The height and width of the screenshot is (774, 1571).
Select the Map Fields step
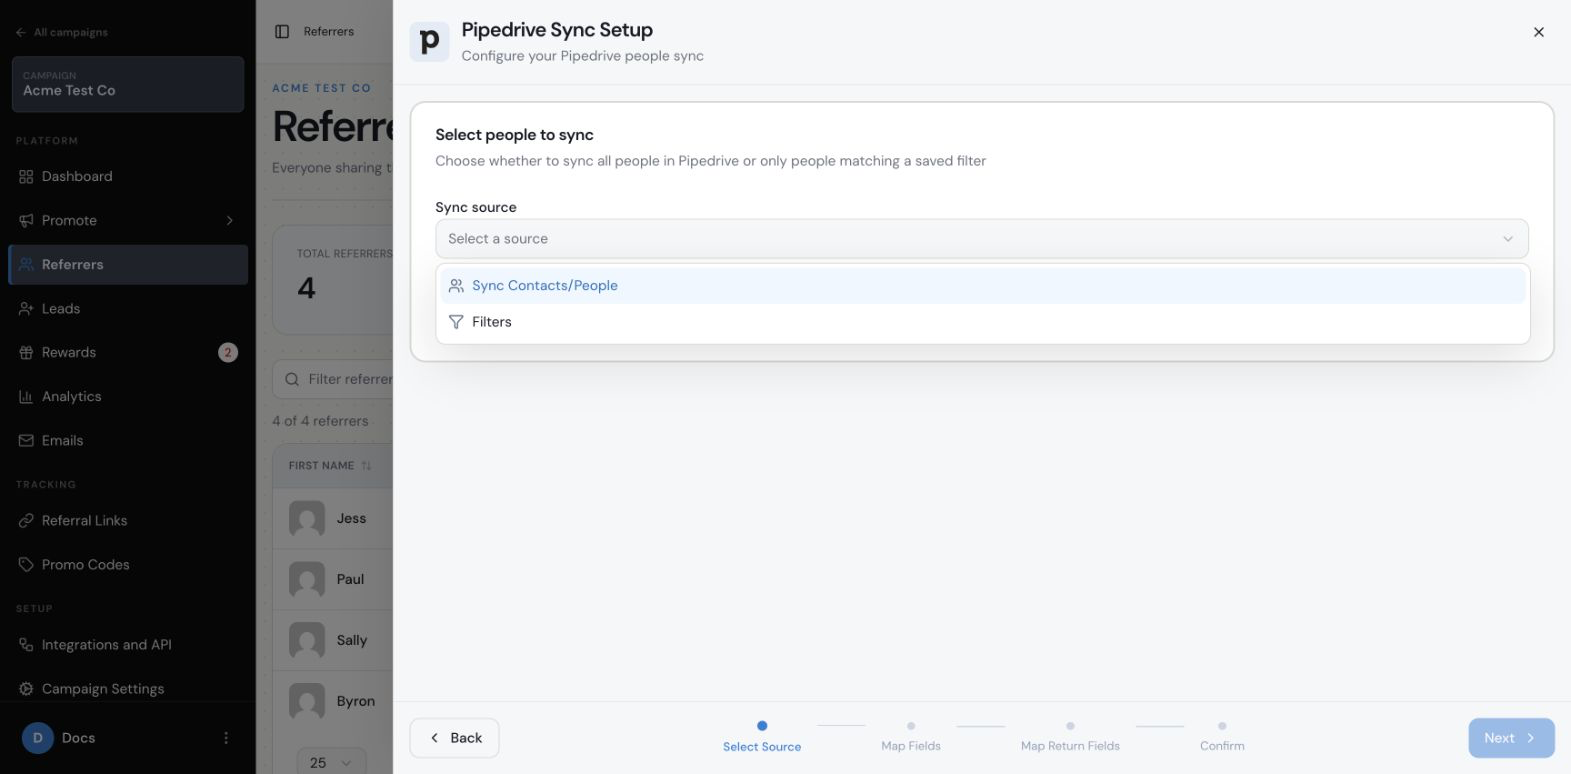[x=911, y=737]
